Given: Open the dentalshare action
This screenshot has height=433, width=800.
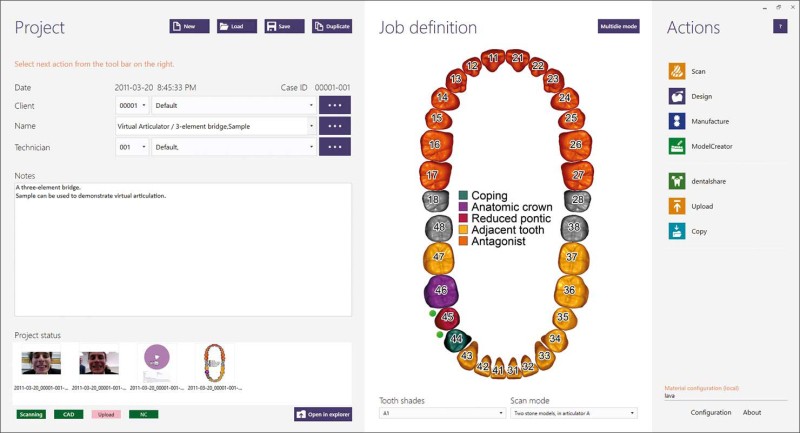Looking at the screenshot, I should click(x=677, y=181).
